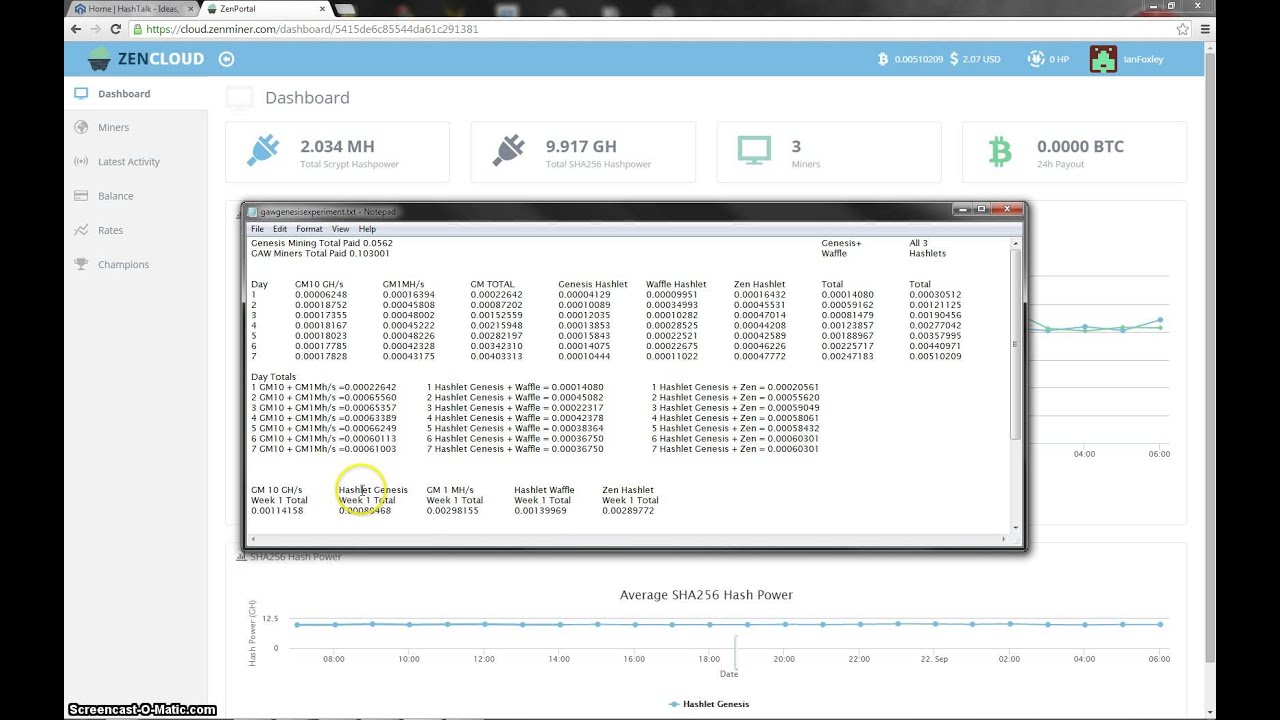Click the browser forward arrow
Viewport: 1280px width, 720px height.
96,29
